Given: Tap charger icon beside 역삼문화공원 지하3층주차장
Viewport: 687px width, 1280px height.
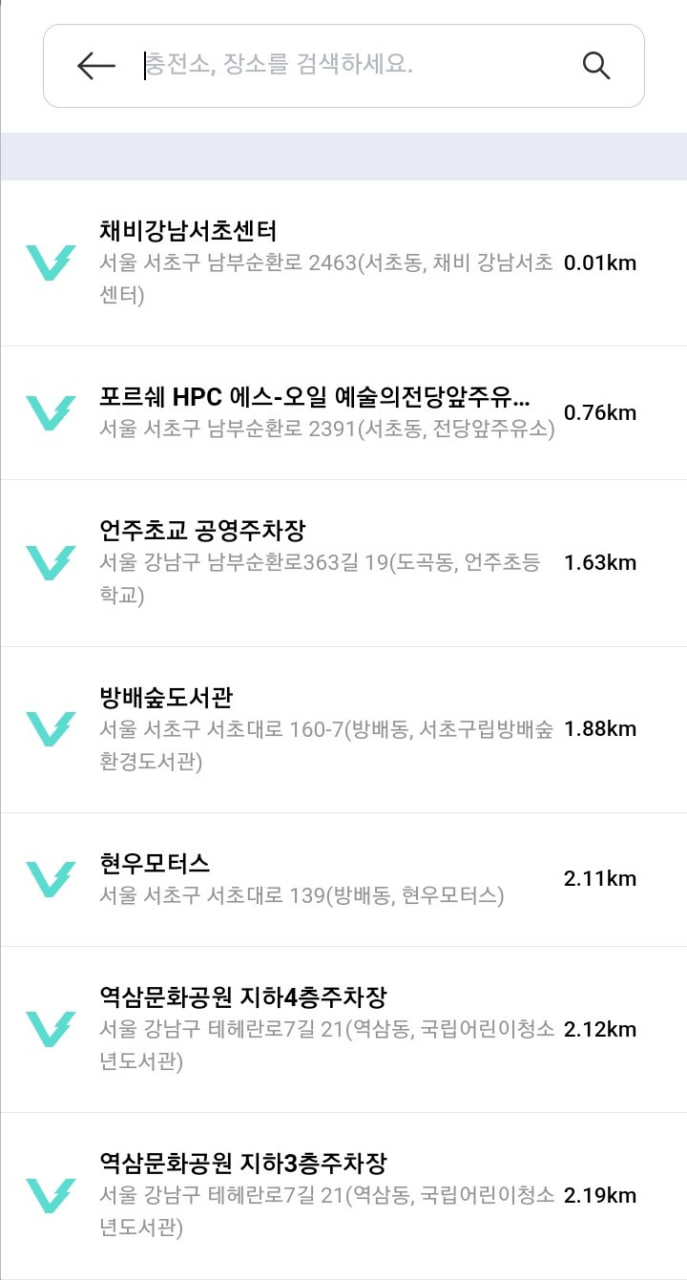Looking at the screenshot, I should click(50, 1195).
